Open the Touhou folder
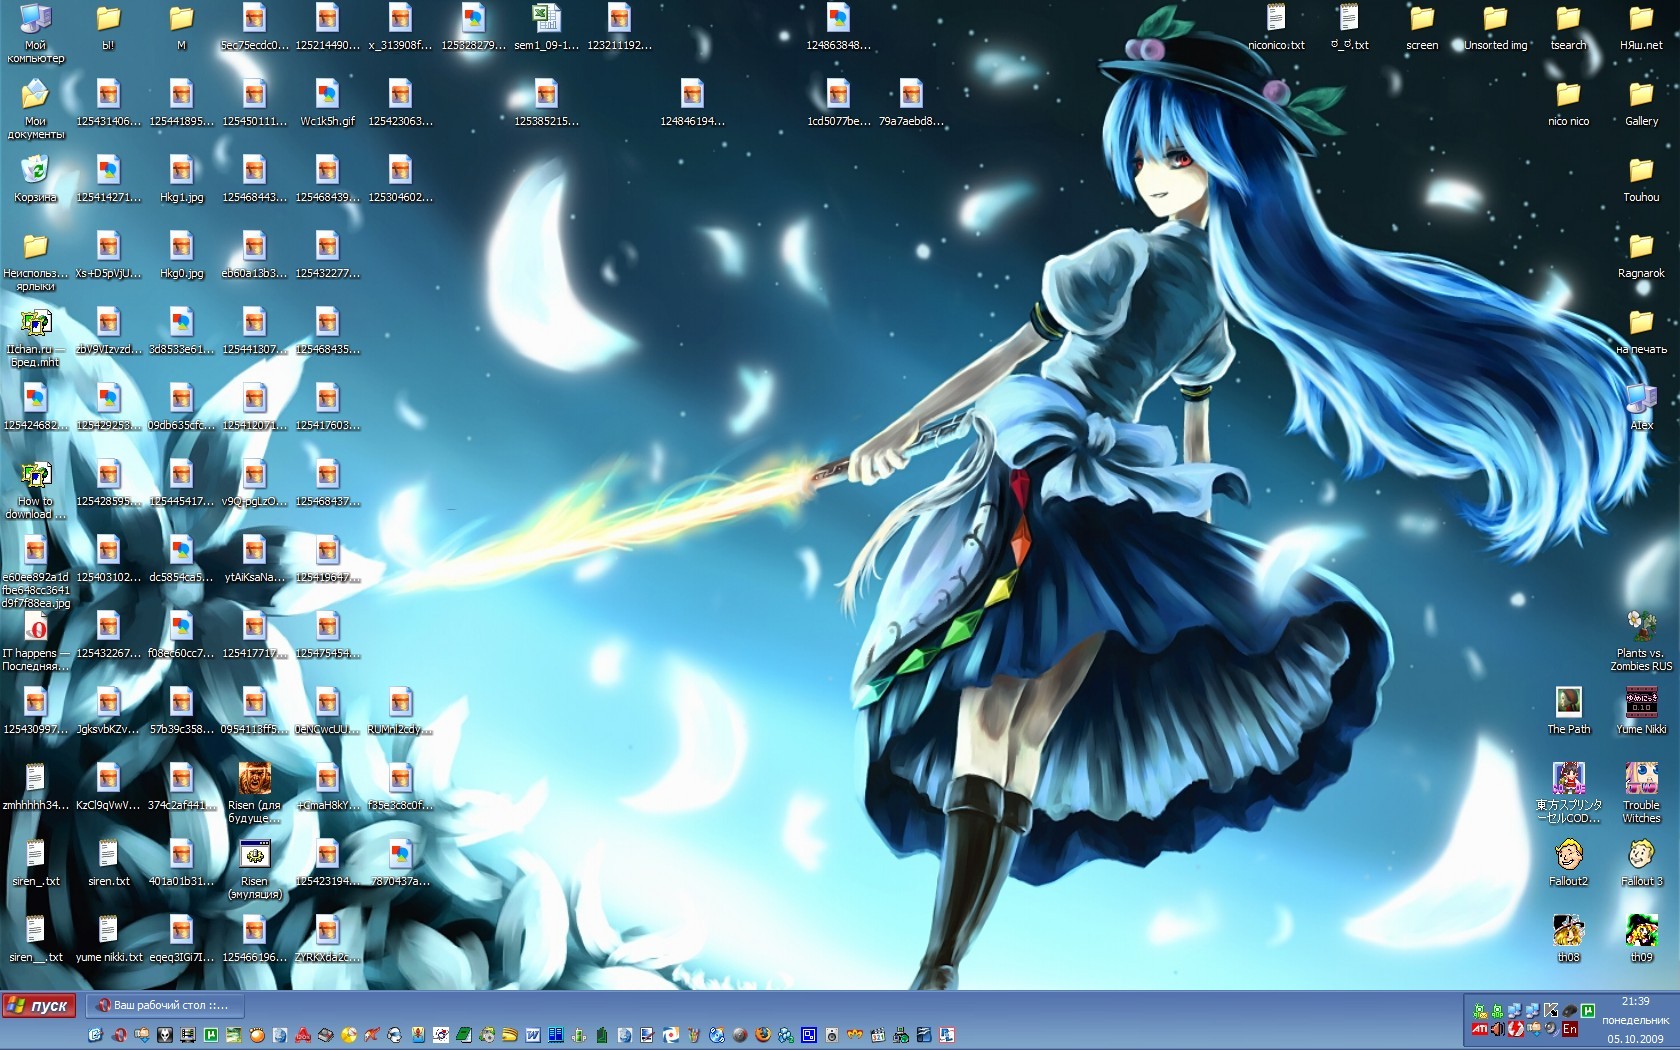This screenshot has height=1050, width=1680. point(1641,178)
